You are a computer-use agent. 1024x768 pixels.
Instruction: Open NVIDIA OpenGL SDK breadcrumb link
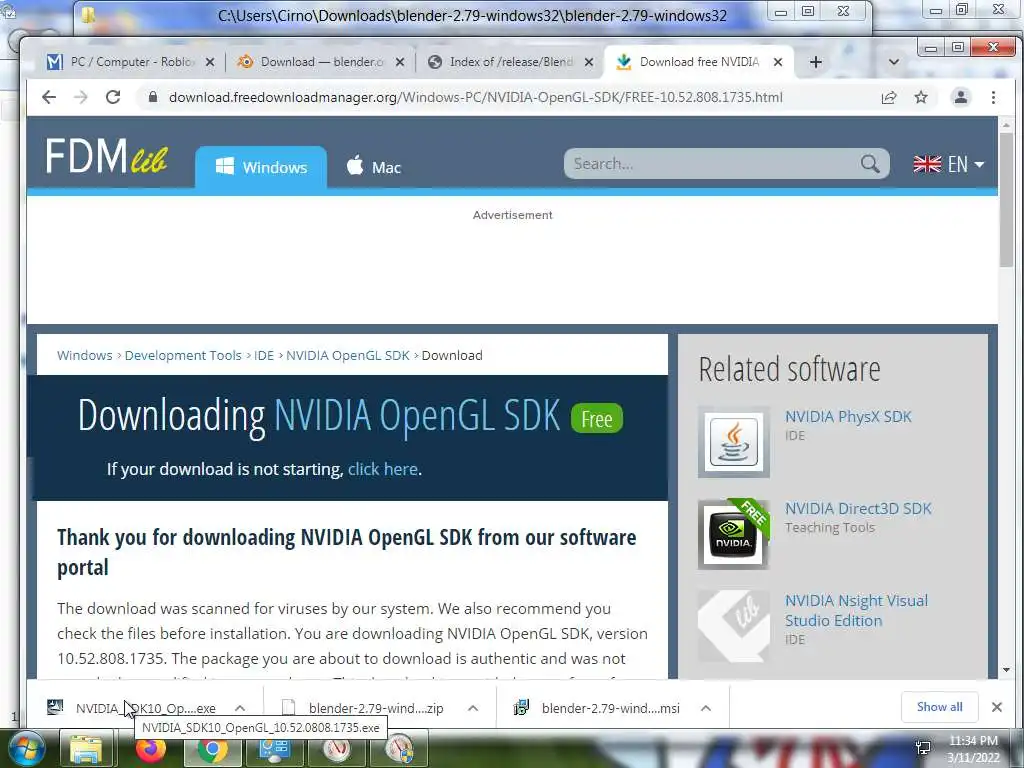tap(347, 355)
